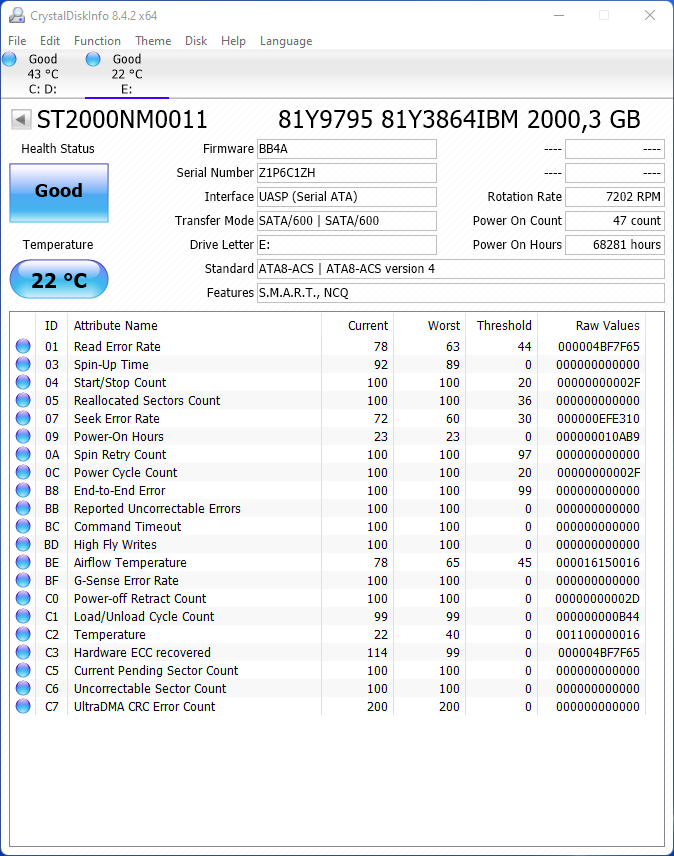This screenshot has width=674, height=856.
Task: Click raw value 000000000B44
Action: coord(598,617)
